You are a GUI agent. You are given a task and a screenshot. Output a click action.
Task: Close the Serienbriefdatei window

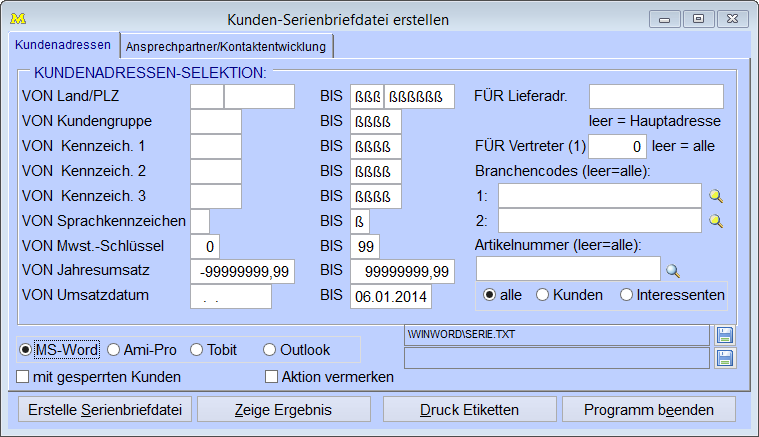(732, 19)
